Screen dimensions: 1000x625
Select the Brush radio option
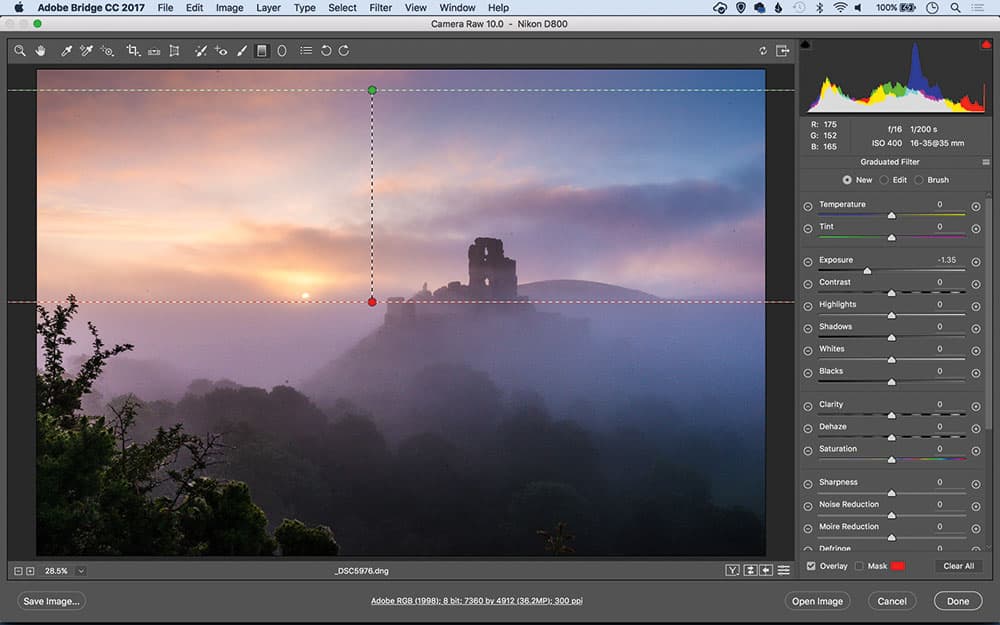pos(919,180)
